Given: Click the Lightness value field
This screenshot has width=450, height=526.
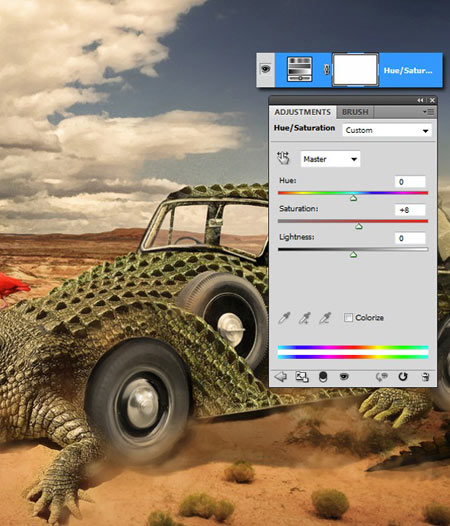Looking at the screenshot, I should 410,238.
